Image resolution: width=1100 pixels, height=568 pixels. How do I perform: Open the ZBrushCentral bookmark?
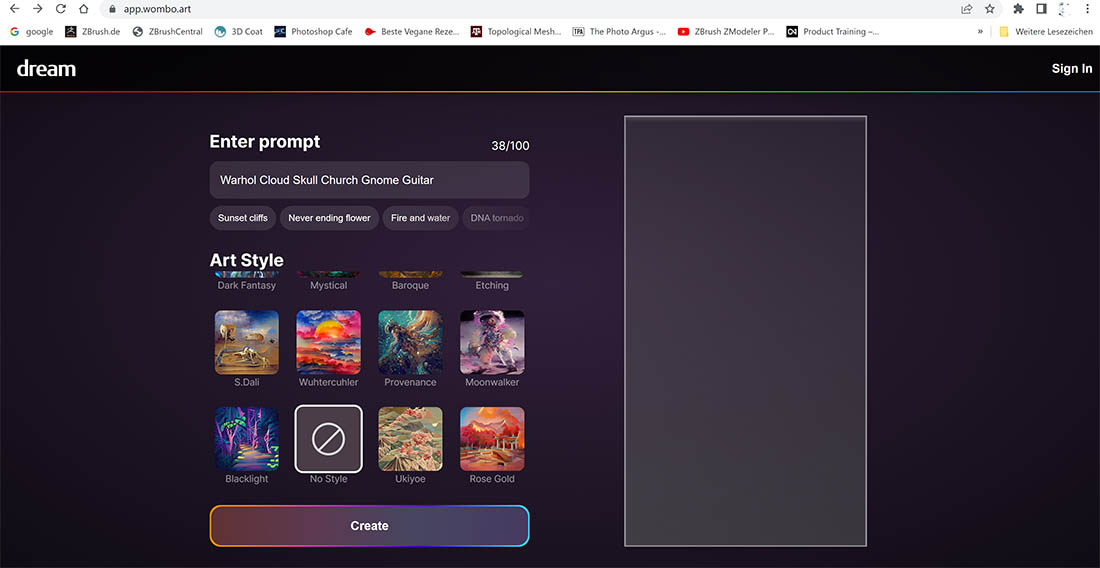click(x=168, y=32)
